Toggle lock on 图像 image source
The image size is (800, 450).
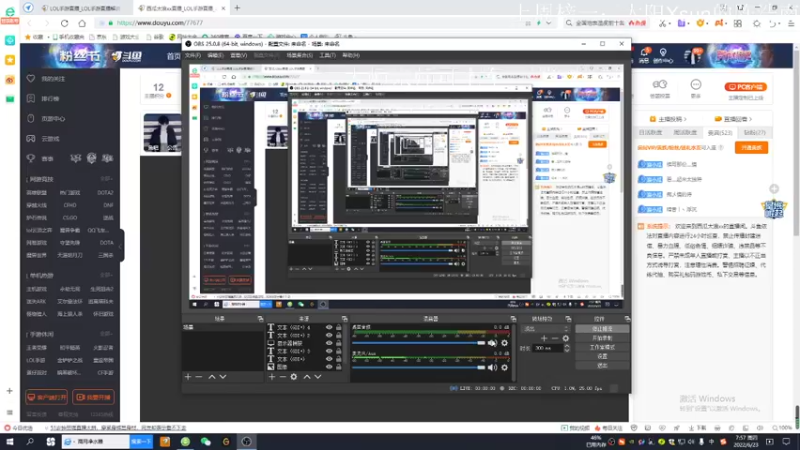coord(339,367)
